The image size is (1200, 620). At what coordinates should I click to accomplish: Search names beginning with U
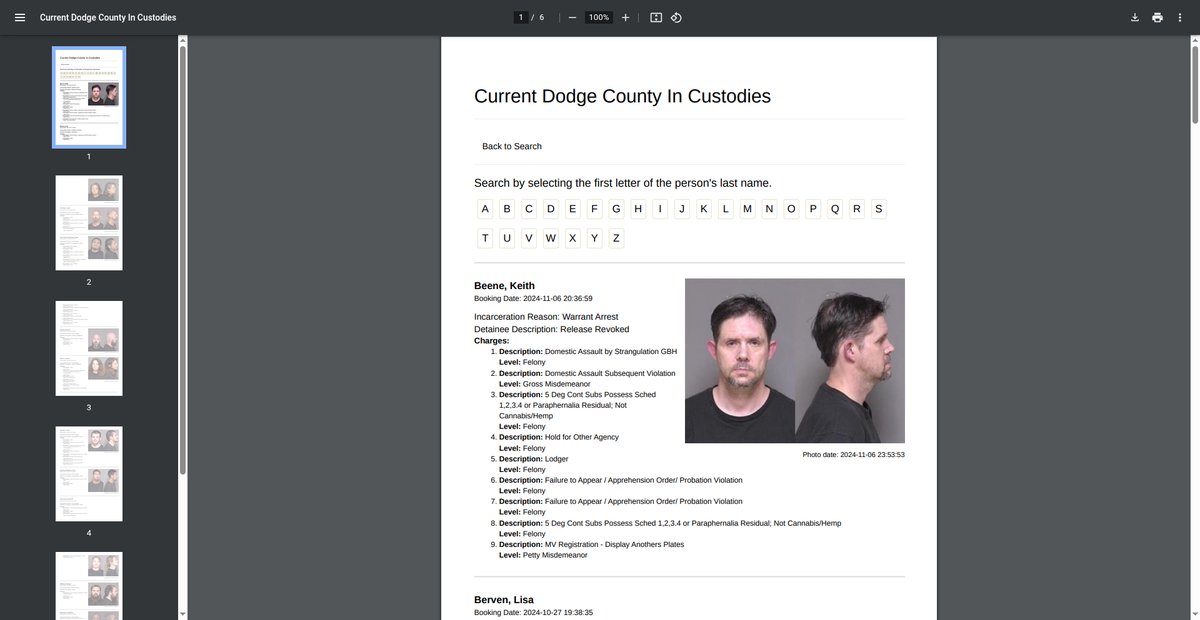pos(507,238)
